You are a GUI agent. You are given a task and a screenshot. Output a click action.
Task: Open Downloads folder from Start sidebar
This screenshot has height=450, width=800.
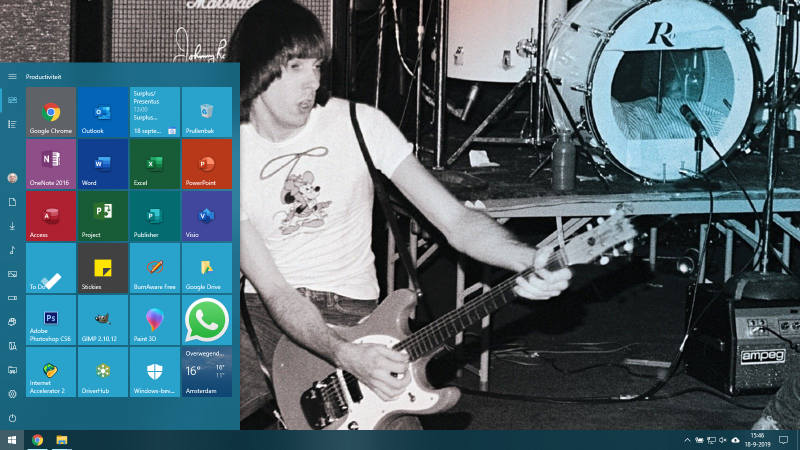click(x=12, y=226)
